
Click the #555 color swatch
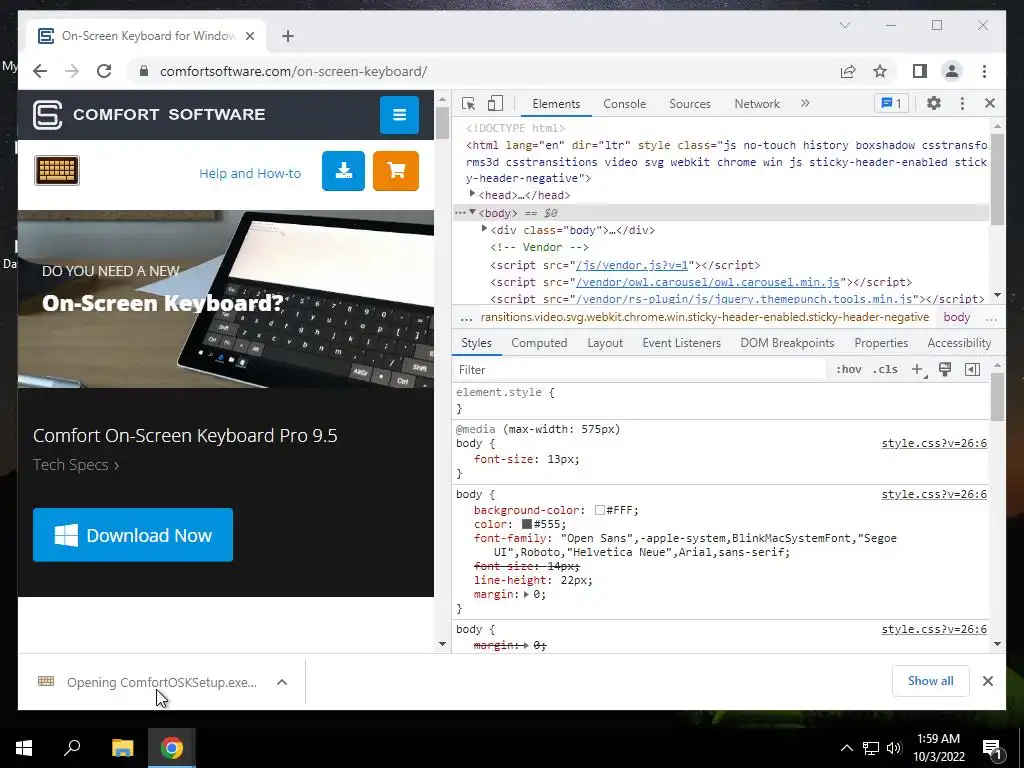tap(526, 524)
